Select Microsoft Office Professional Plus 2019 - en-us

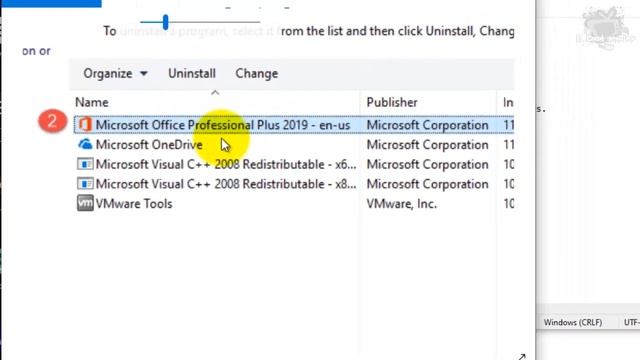pos(223,125)
